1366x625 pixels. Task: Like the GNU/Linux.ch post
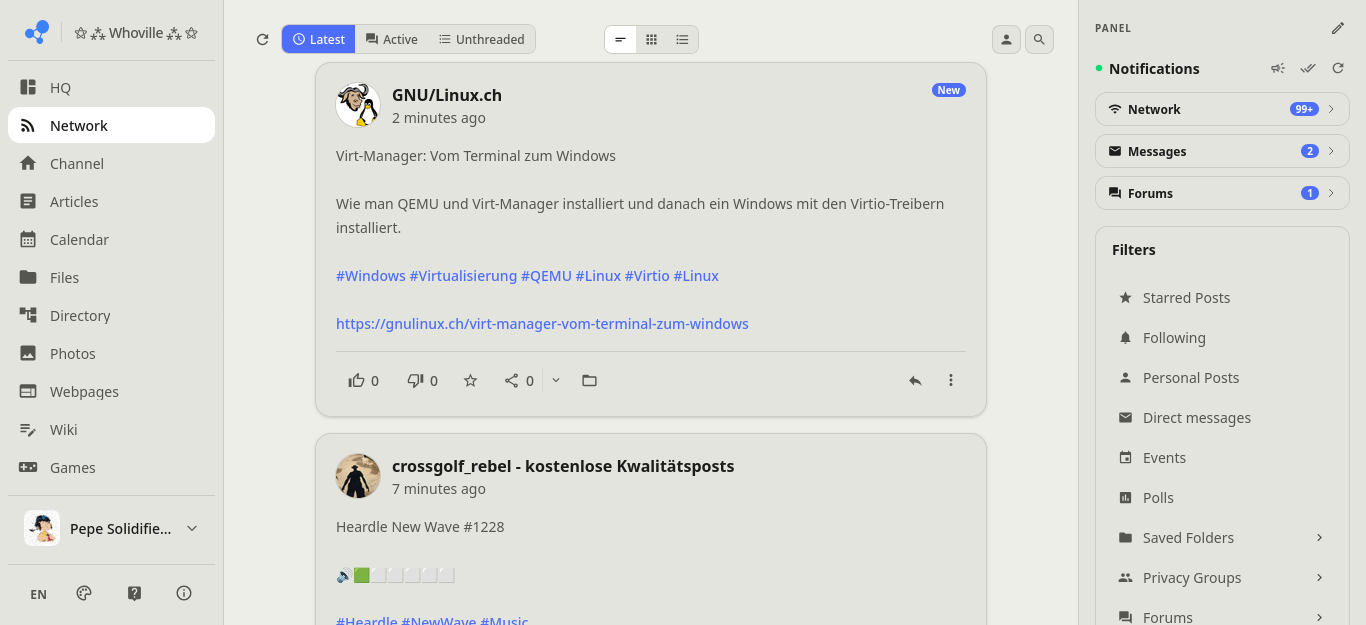point(363,380)
